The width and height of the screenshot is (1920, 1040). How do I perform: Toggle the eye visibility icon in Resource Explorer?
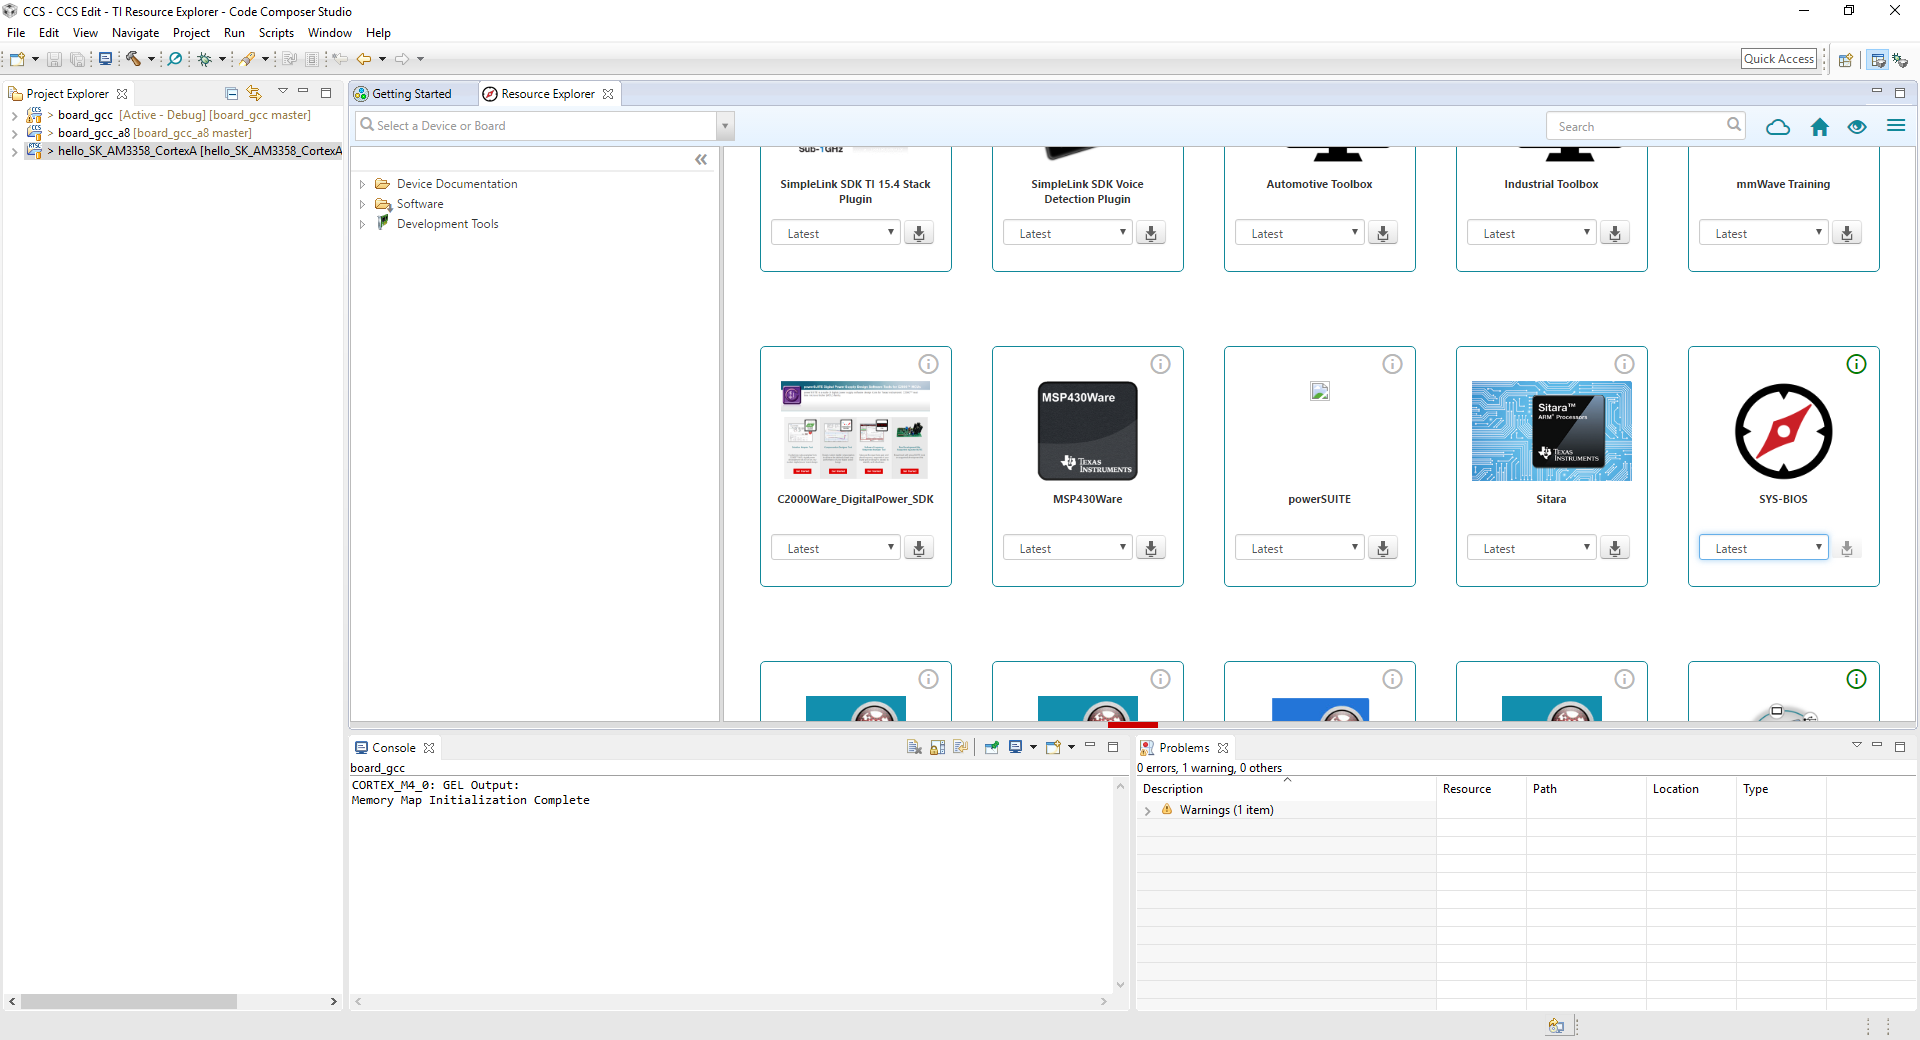click(1857, 127)
